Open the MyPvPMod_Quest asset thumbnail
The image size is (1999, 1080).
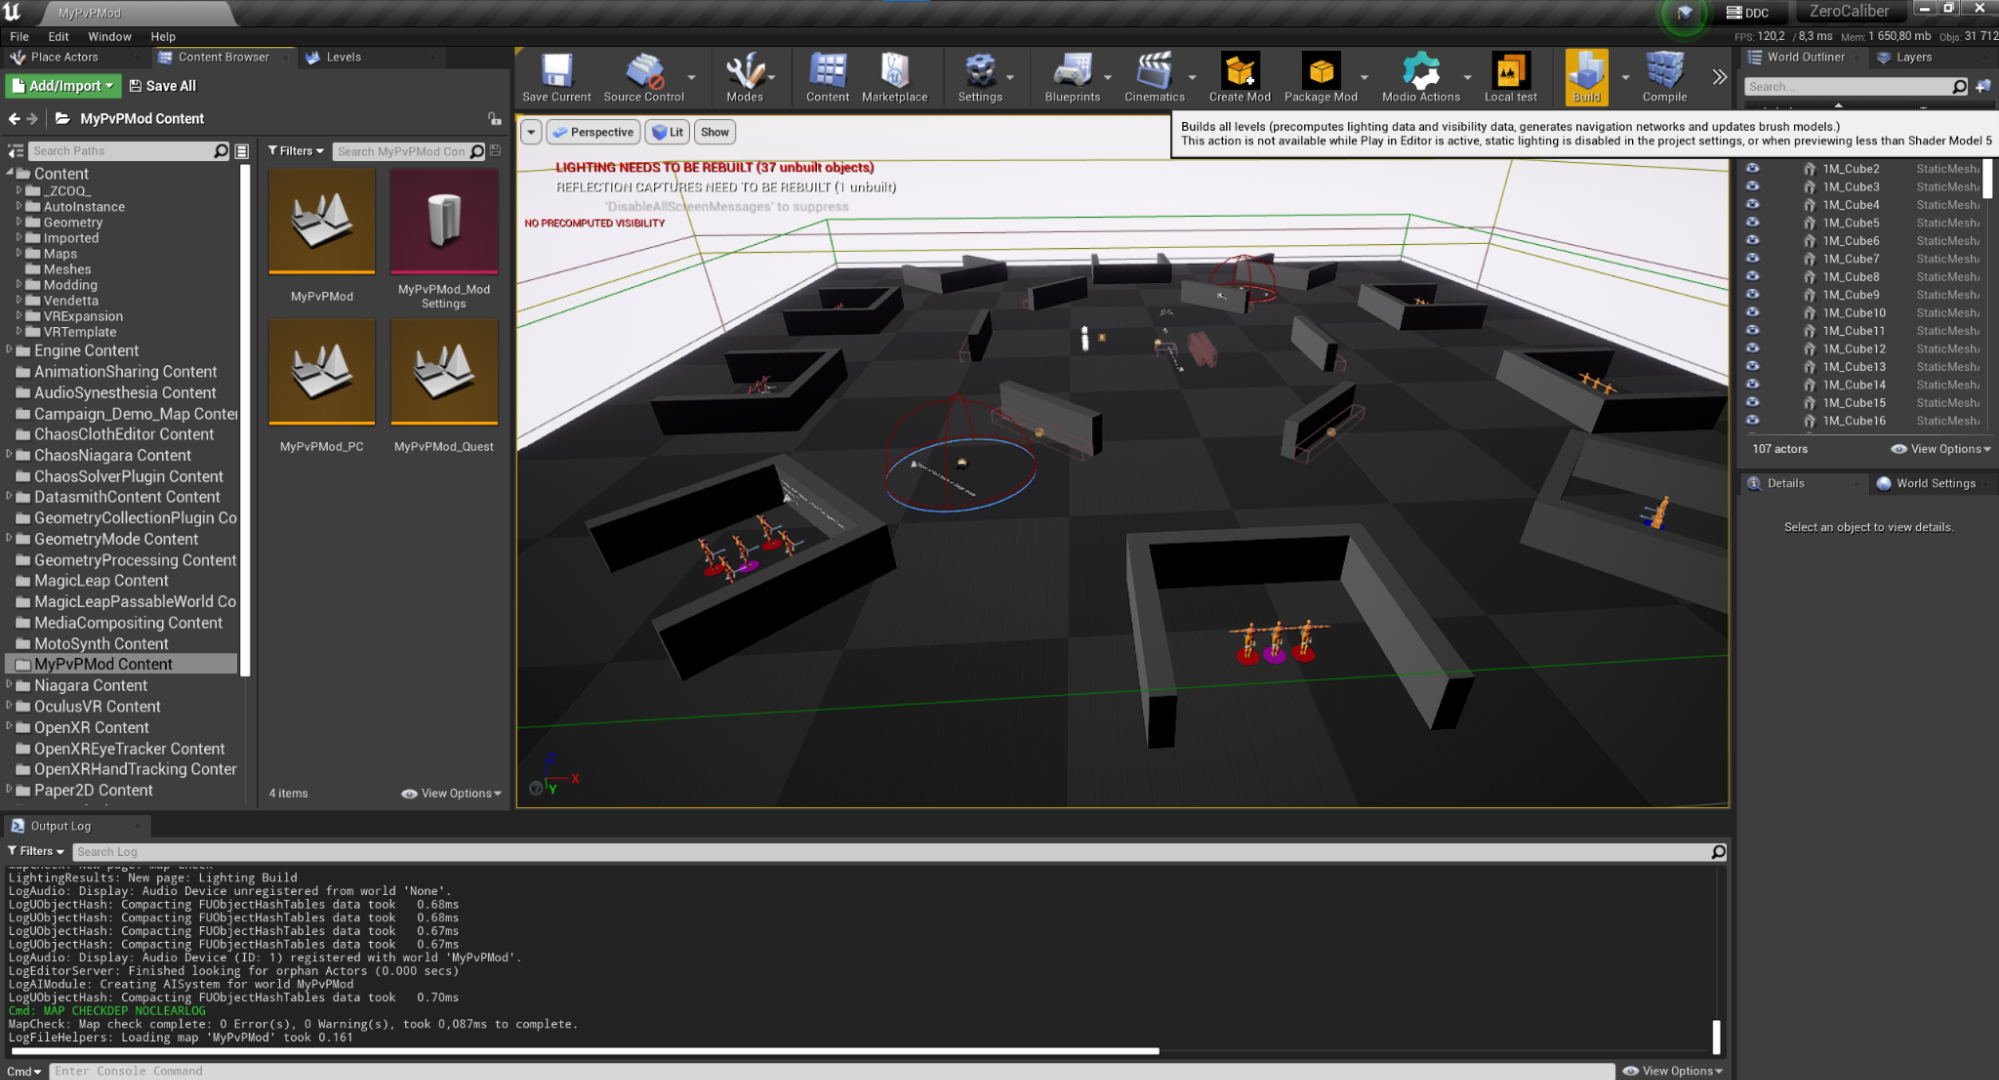pos(443,372)
